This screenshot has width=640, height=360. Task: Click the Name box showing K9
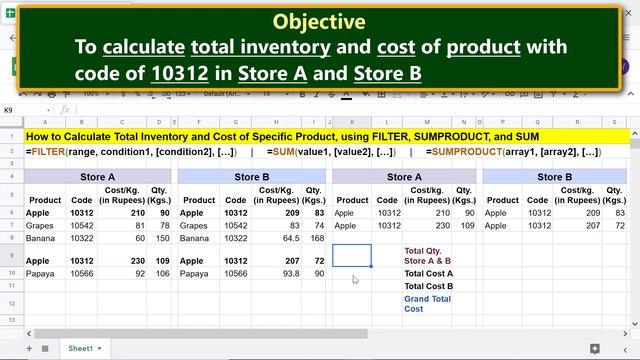[x=24, y=110]
